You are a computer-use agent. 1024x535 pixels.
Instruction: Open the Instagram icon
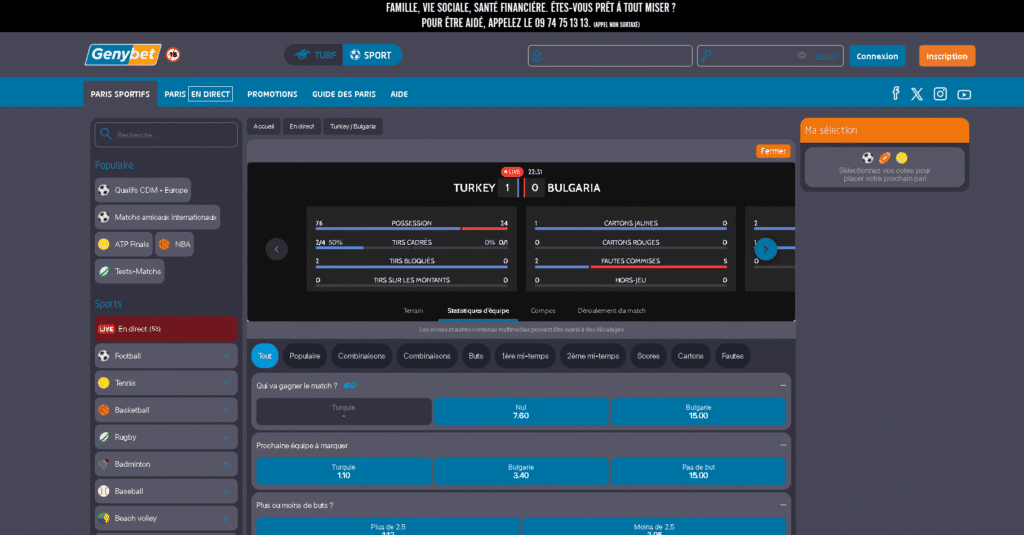coord(940,94)
